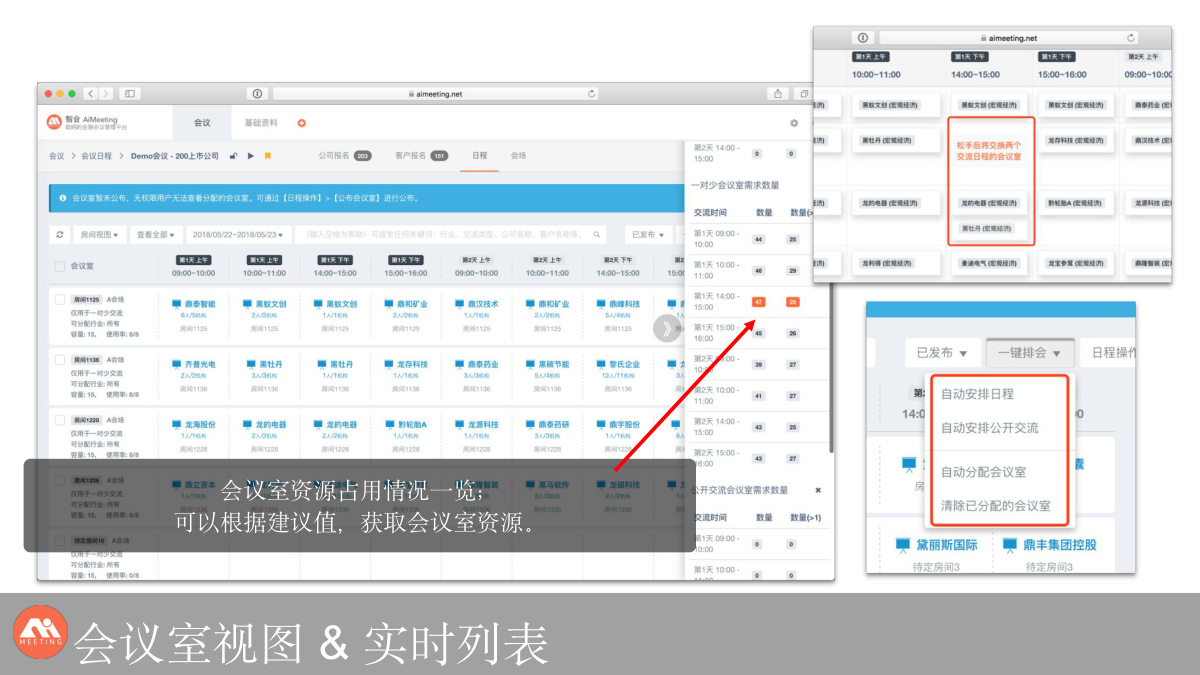This screenshot has width=1200, height=675.
Task: Click the refresh icon left of 房间视图
Action: point(60,234)
